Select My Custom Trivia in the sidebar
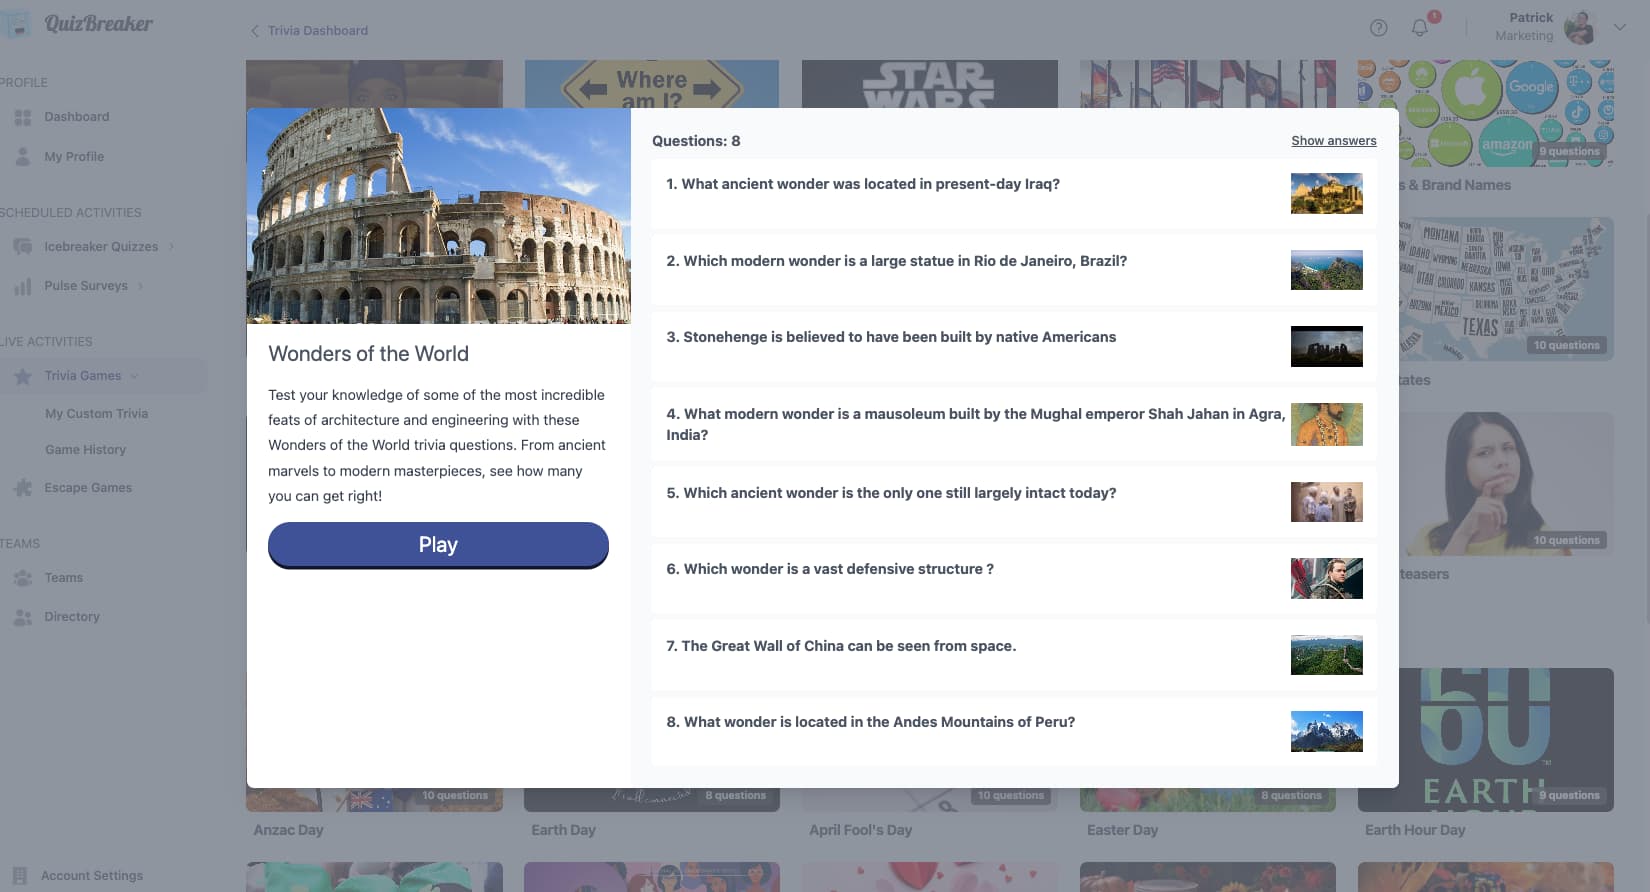 click(x=96, y=413)
